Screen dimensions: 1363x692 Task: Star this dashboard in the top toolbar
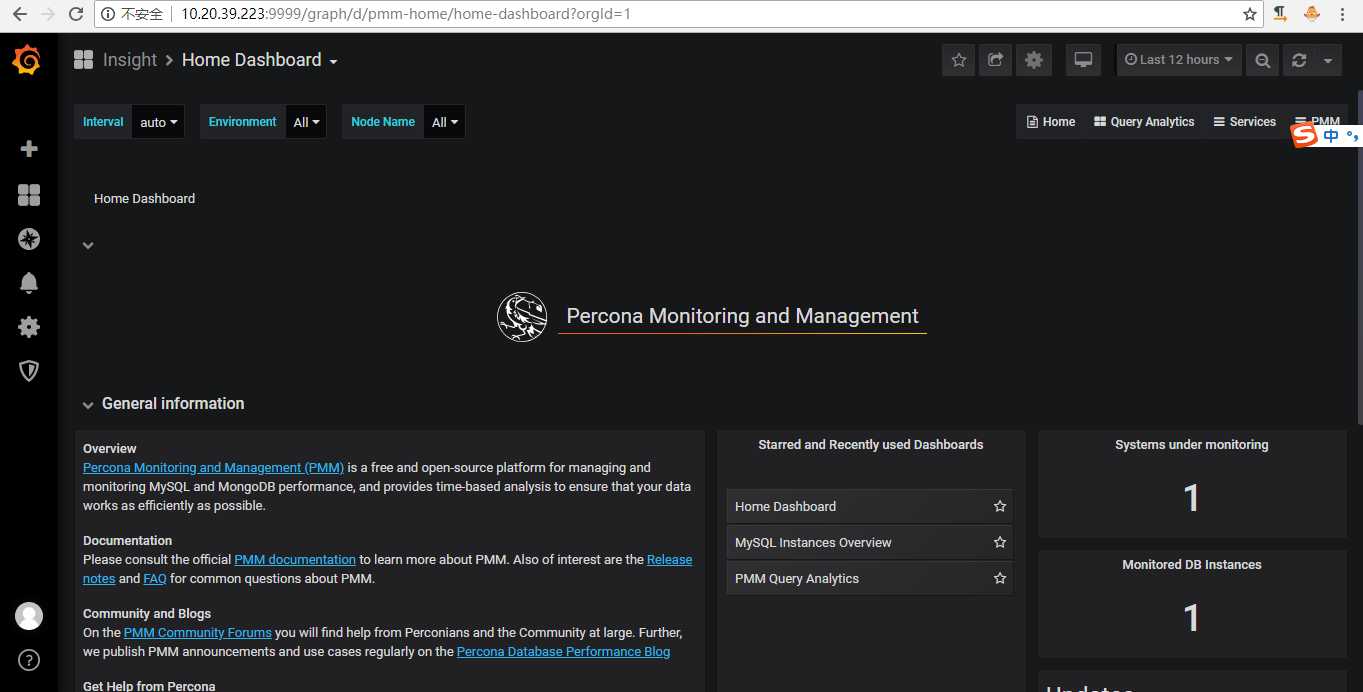[x=958, y=60]
